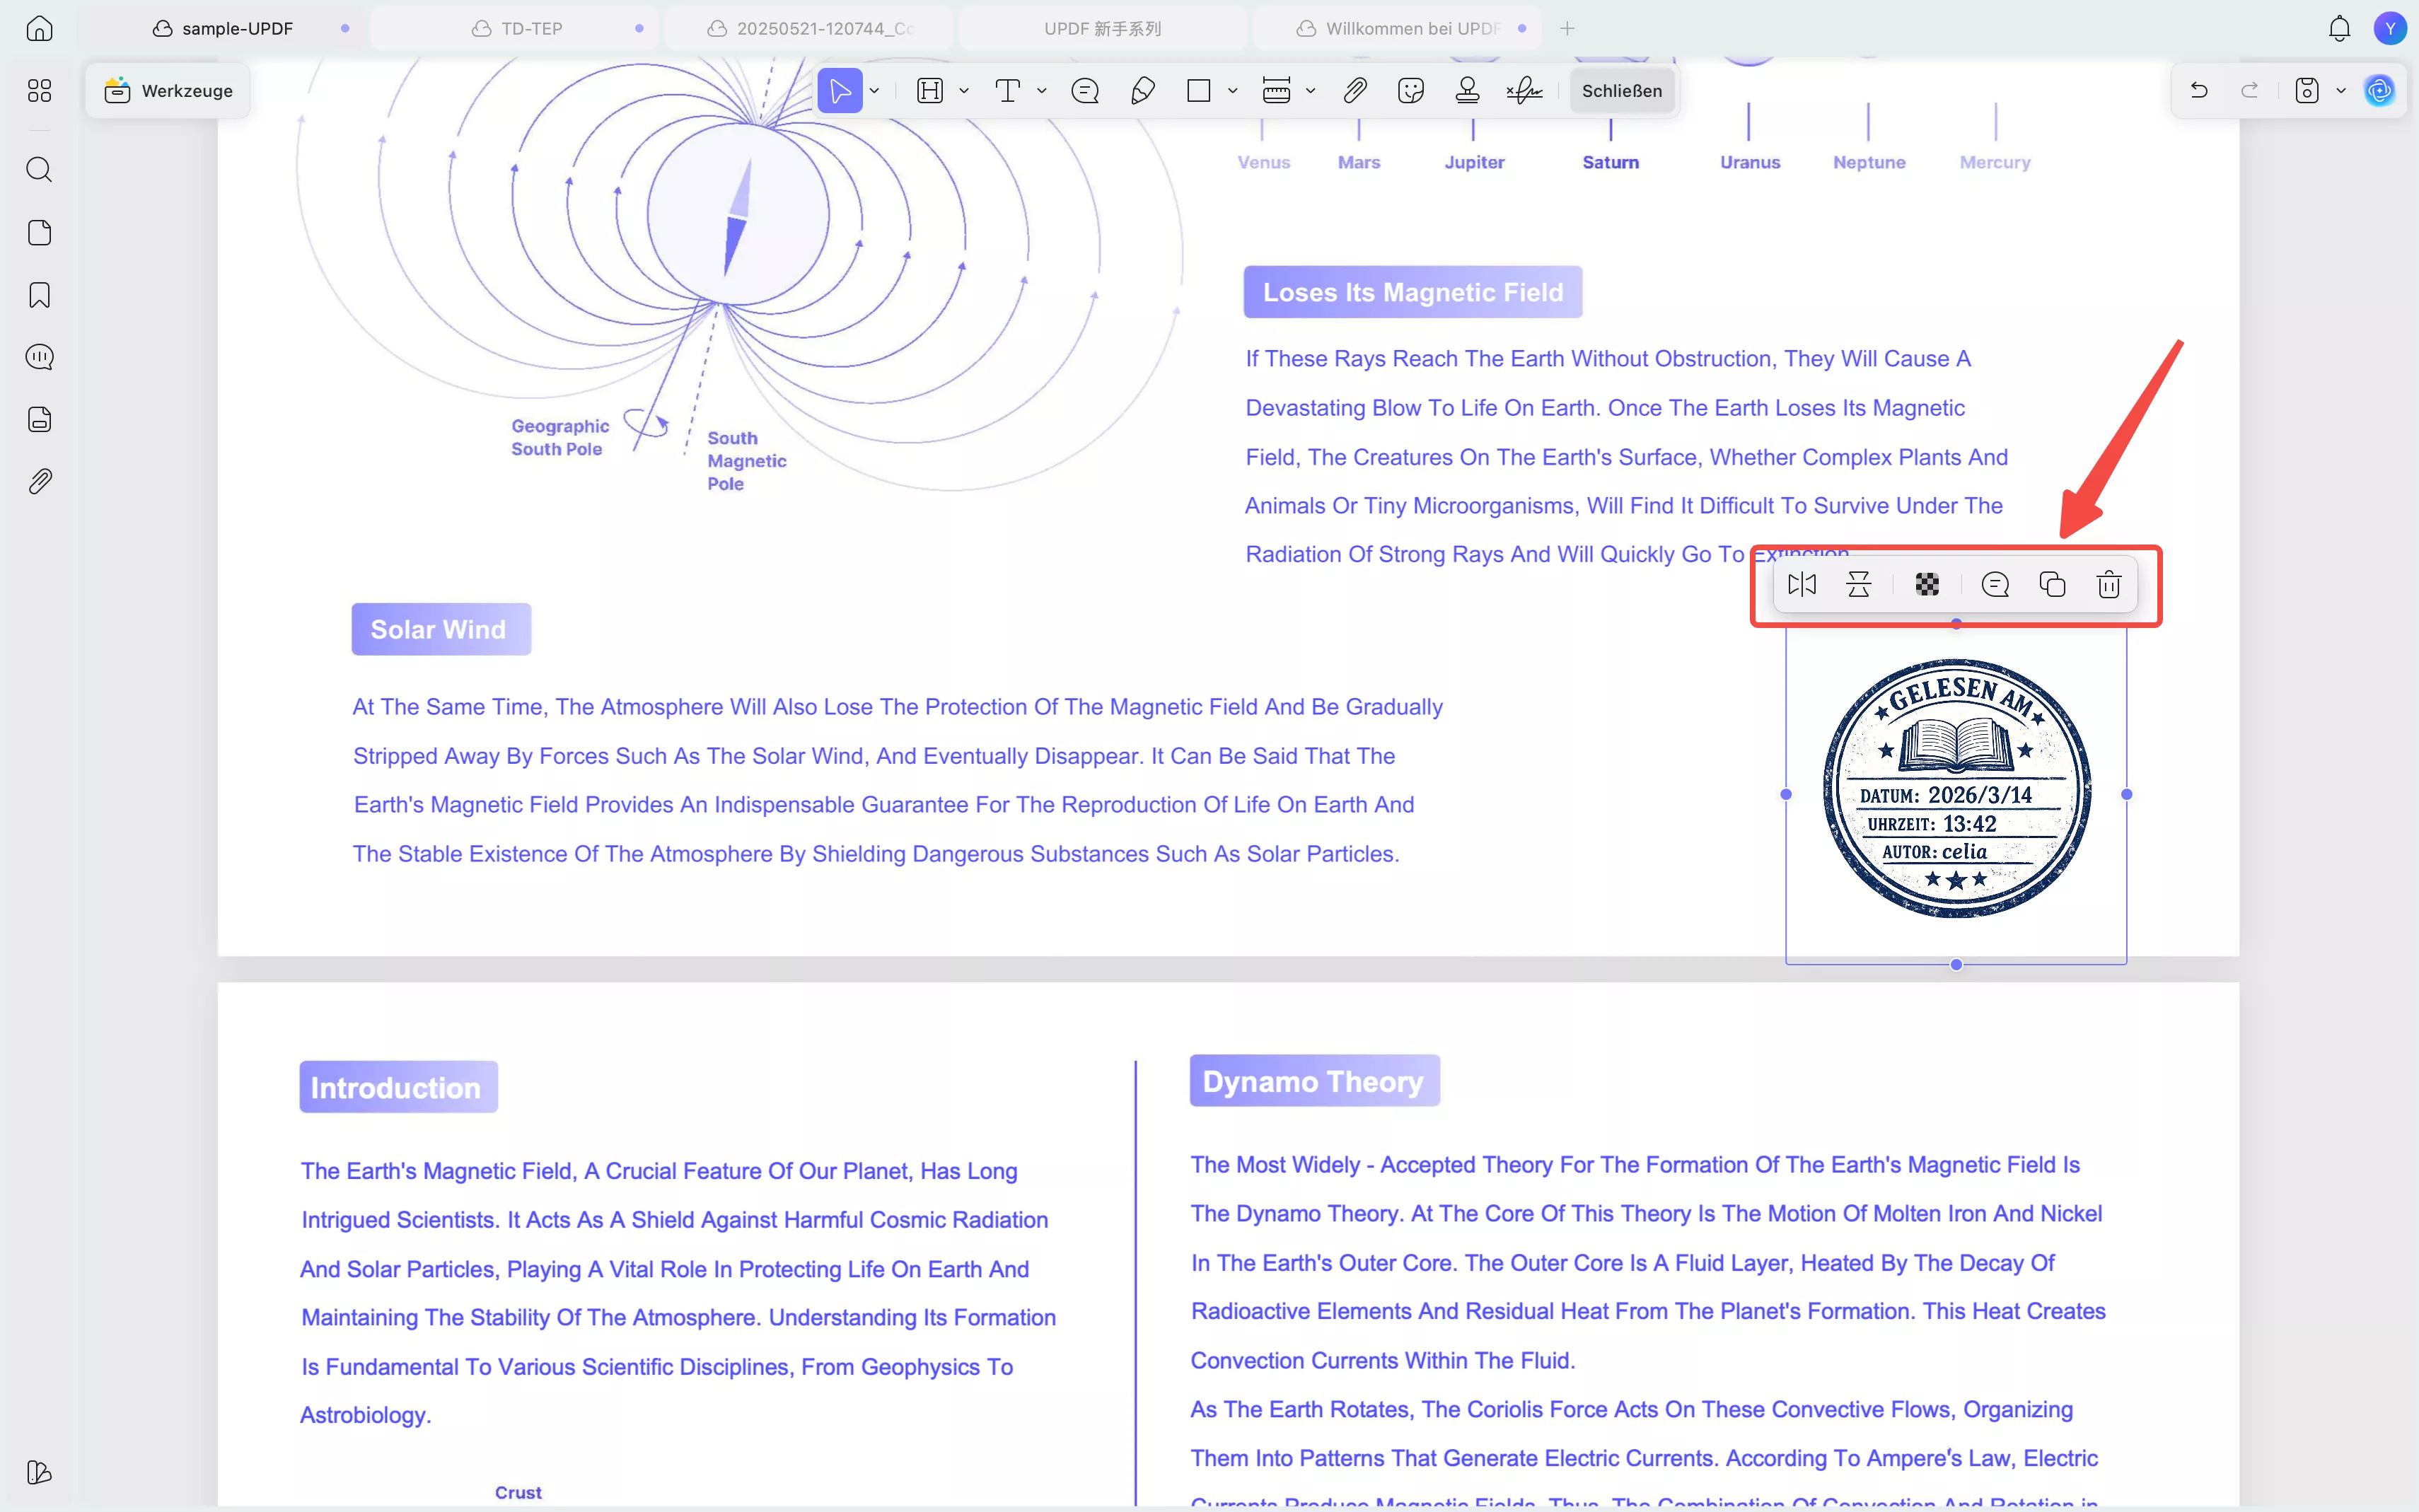Open the Werkzeuge tools menu

tap(168, 91)
